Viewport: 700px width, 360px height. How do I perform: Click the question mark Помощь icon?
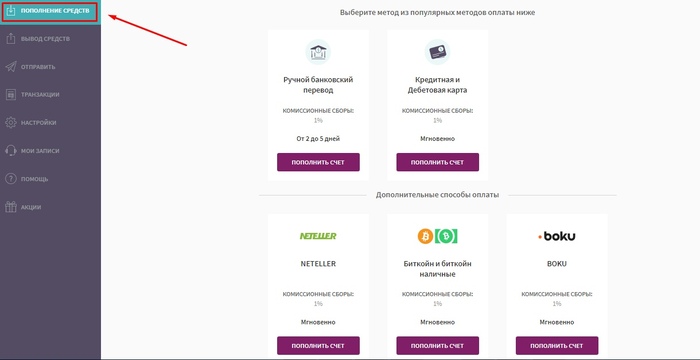(11, 179)
